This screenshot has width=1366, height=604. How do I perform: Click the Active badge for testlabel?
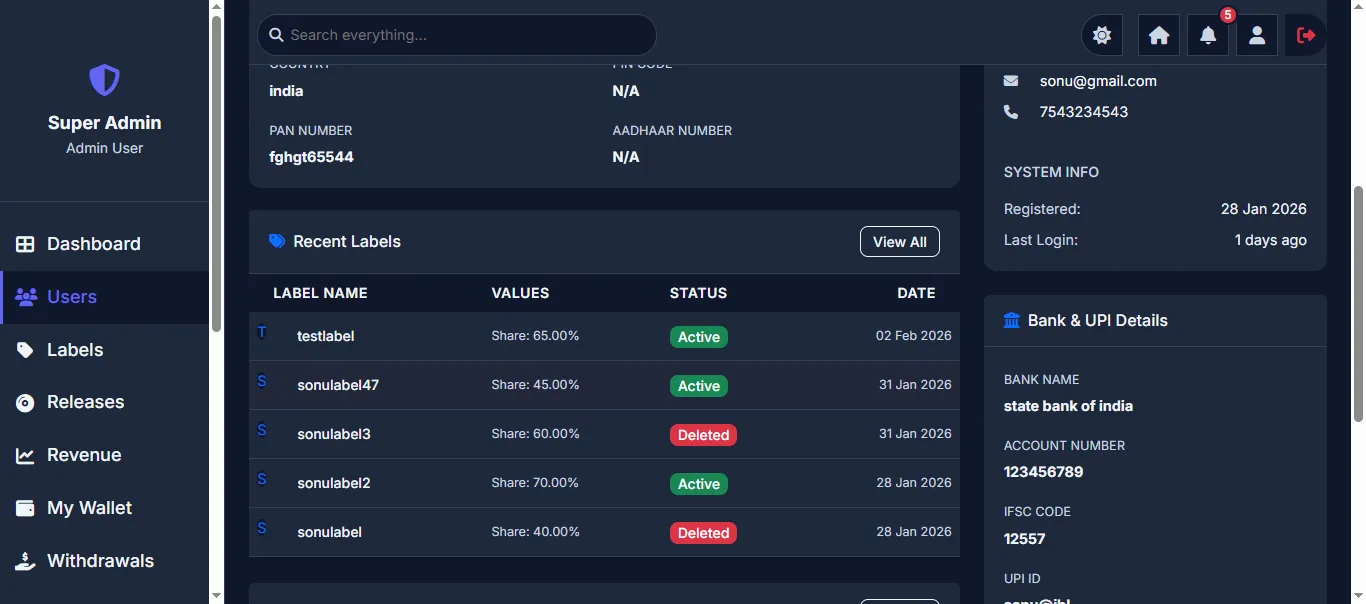coord(699,337)
